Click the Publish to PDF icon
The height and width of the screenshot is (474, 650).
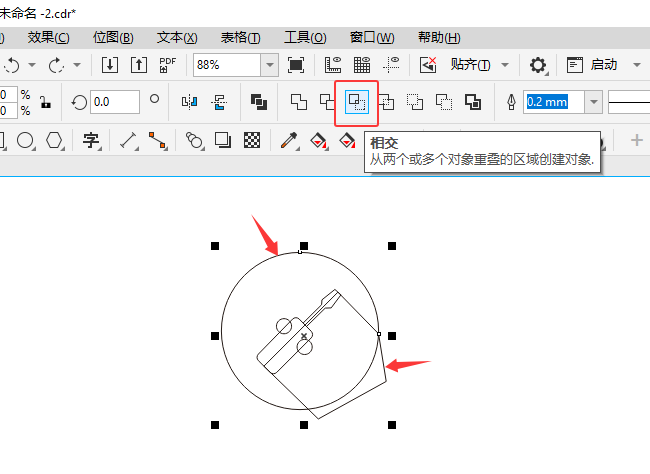coord(167,65)
